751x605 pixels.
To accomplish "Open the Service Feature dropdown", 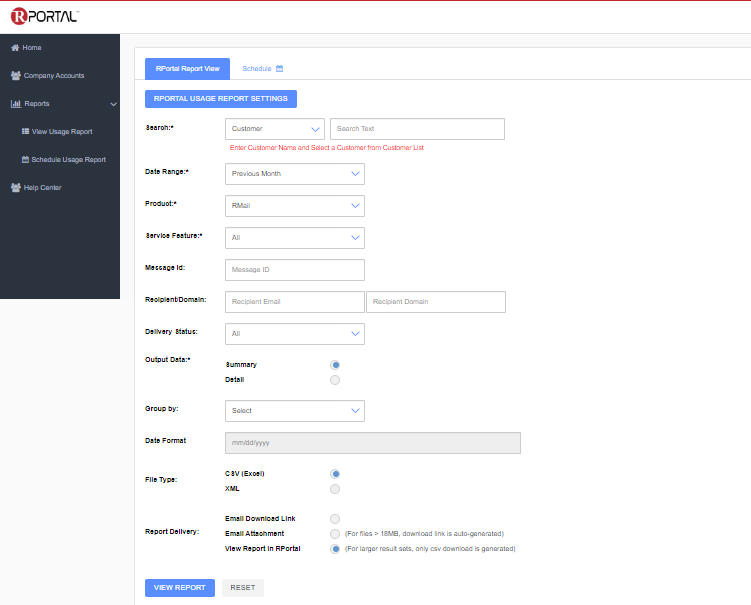I will coord(295,238).
